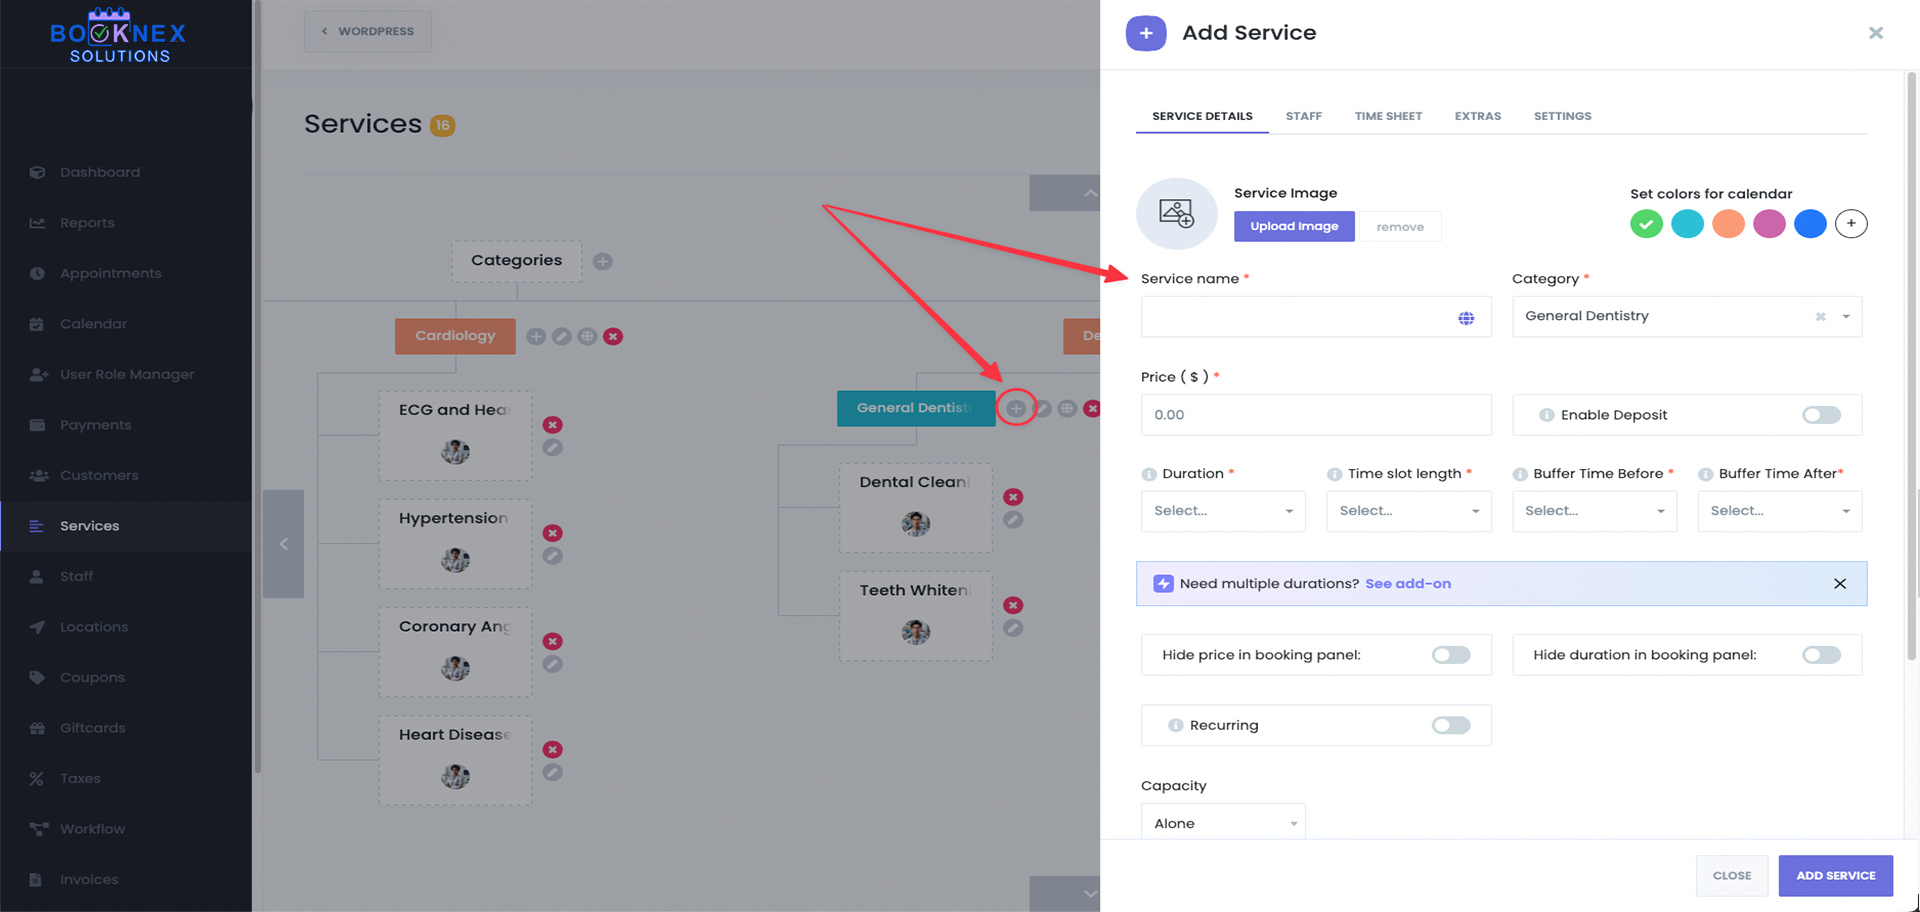Turn on the Recurring switch
The image size is (1920, 912).
(1450, 725)
